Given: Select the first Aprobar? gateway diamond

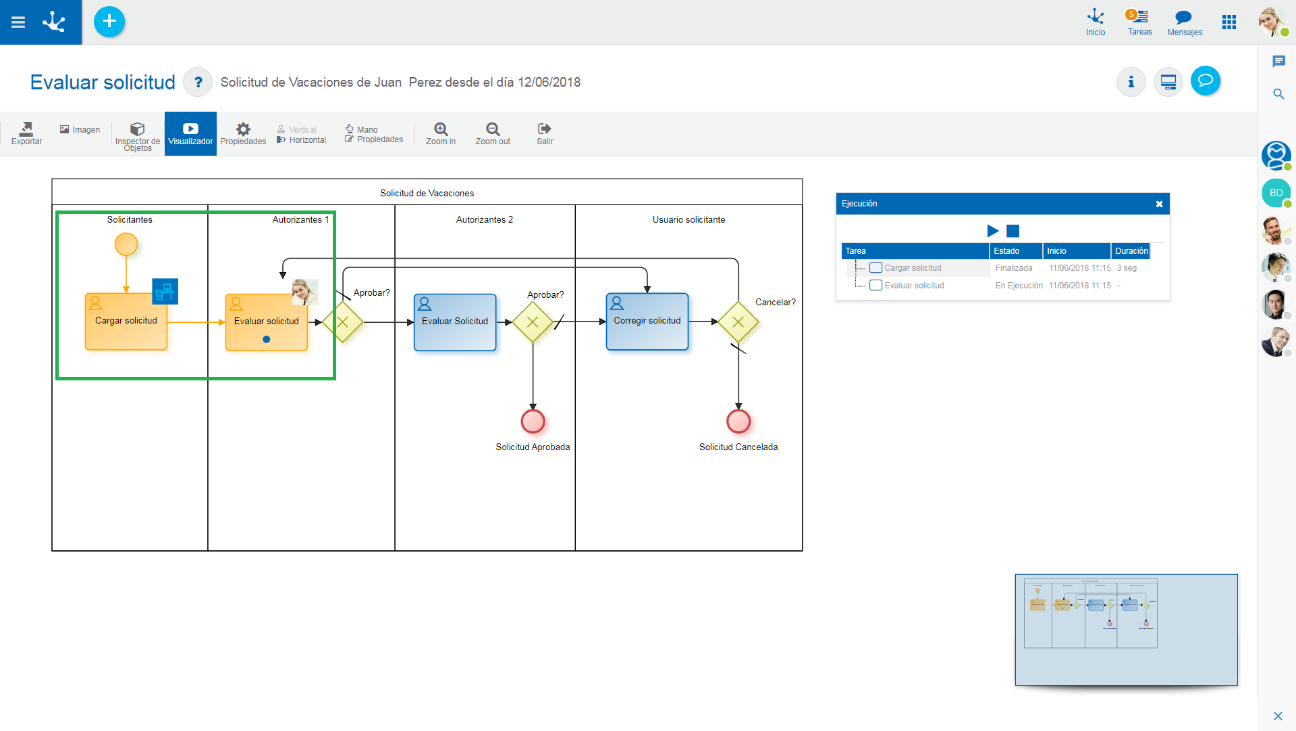Looking at the screenshot, I should click(343, 322).
